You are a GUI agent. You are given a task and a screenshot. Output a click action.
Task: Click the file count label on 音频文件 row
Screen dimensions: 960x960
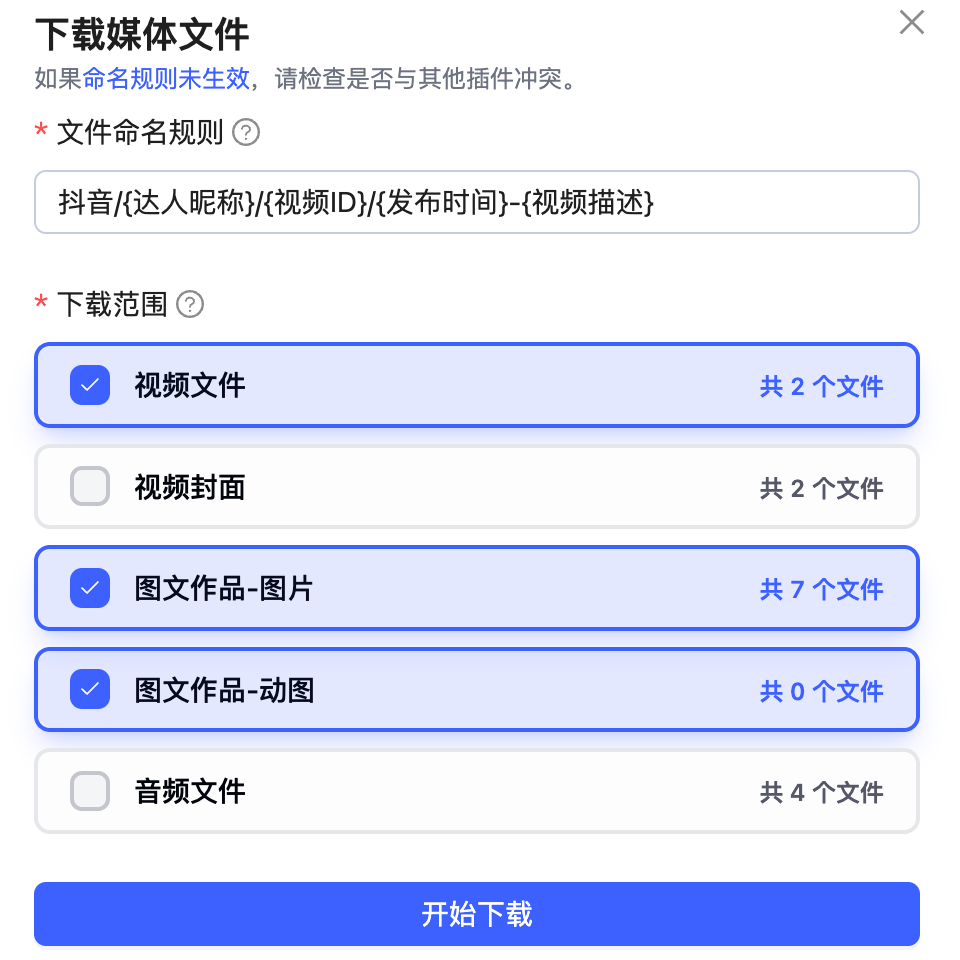(821, 791)
